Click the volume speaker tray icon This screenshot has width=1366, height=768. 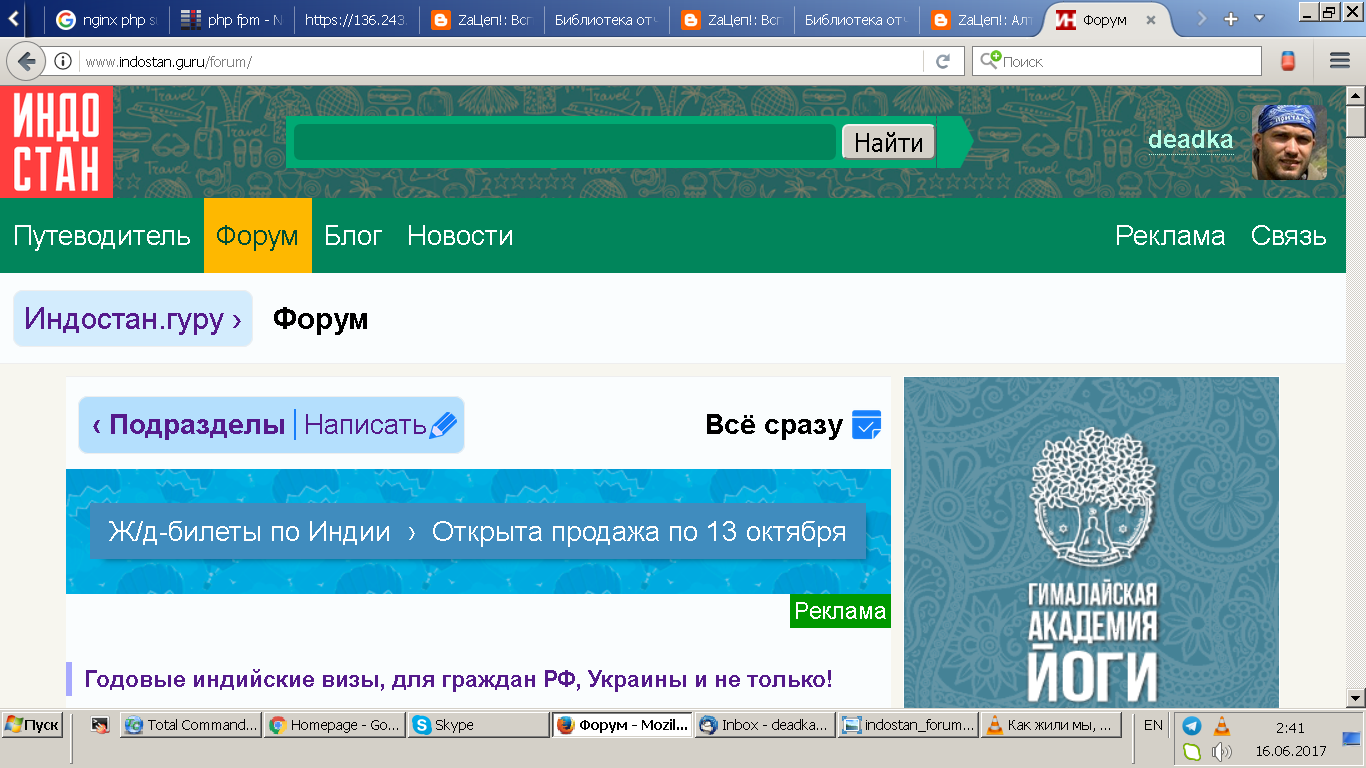coord(1221,751)
